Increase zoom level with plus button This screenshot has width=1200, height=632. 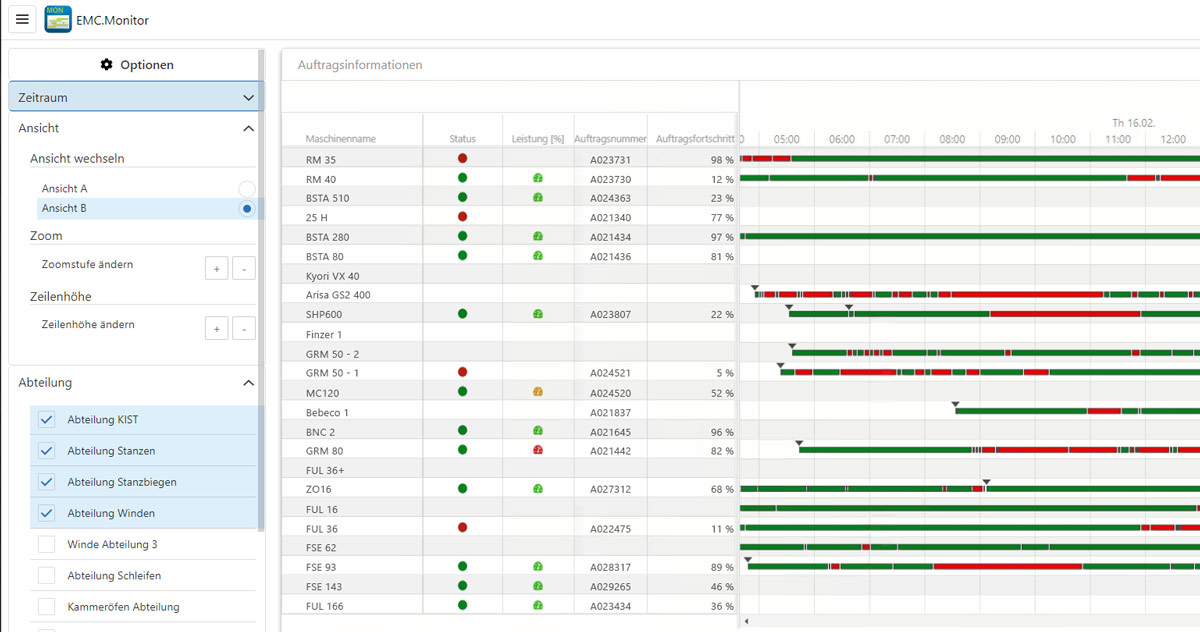click(x=216, y=268)
